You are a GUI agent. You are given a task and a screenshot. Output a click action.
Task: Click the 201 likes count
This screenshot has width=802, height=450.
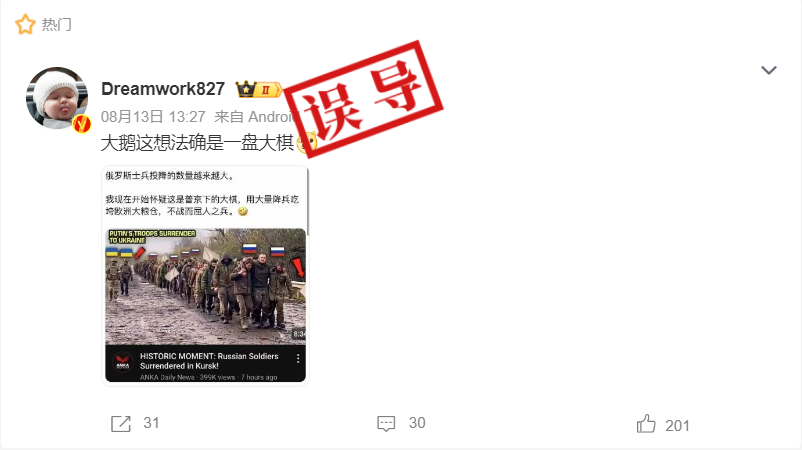coord(677,425)
